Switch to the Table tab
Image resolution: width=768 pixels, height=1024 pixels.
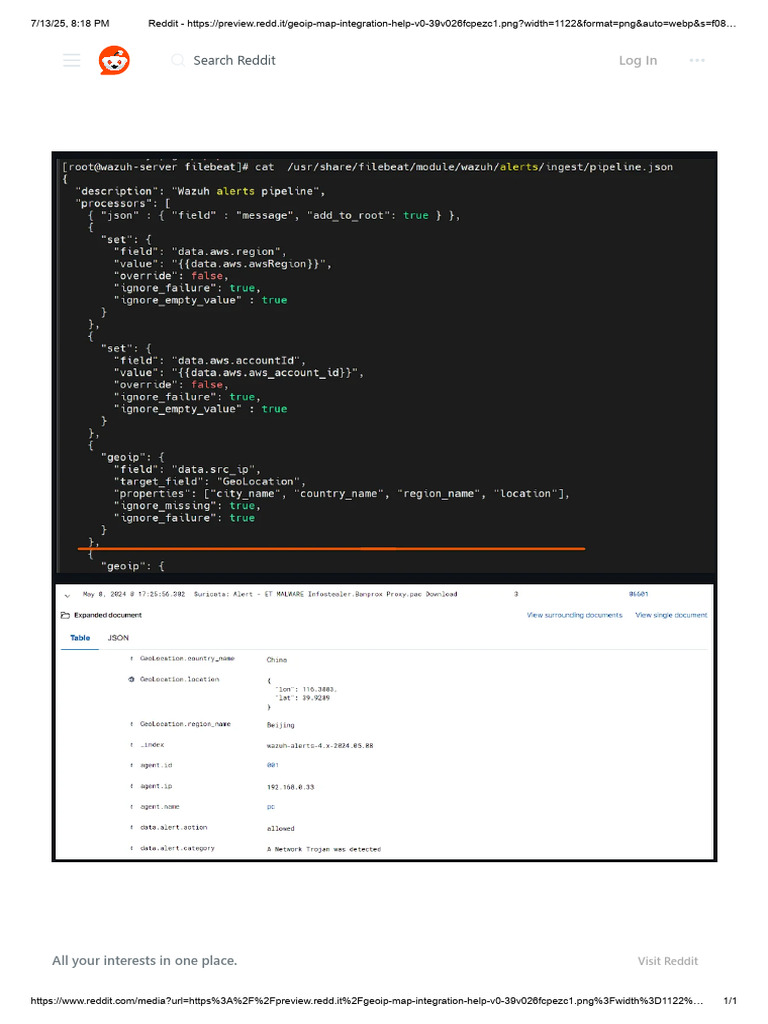(80, 638)
